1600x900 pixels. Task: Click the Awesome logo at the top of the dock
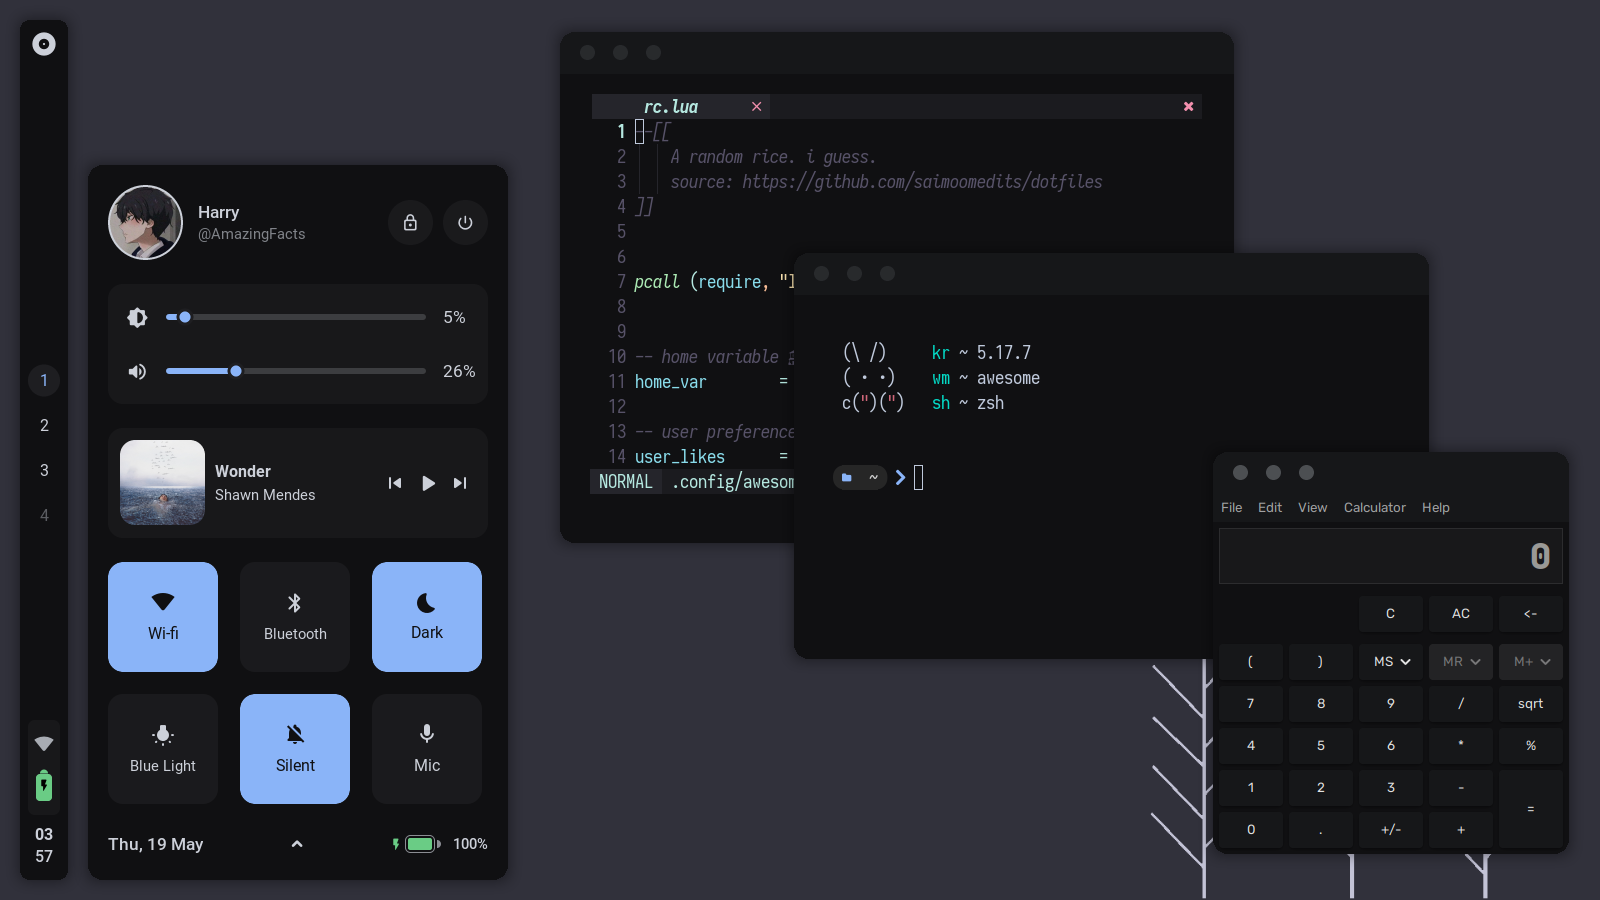point(43,44)
